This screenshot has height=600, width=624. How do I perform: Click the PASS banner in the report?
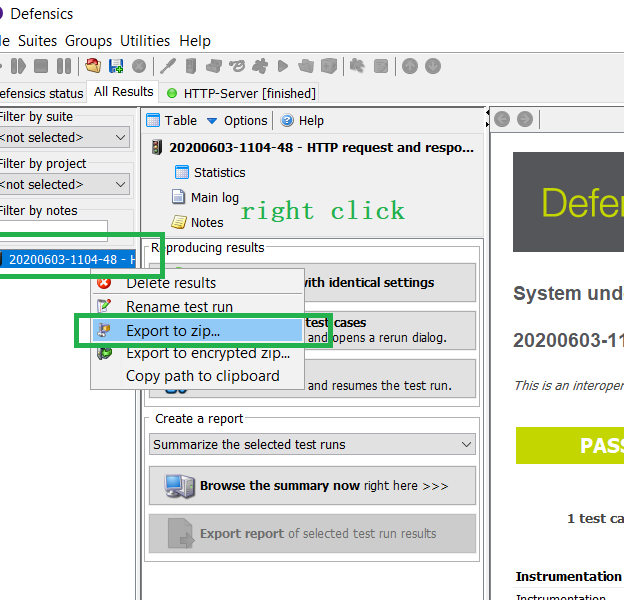click(x=570, y=446)
